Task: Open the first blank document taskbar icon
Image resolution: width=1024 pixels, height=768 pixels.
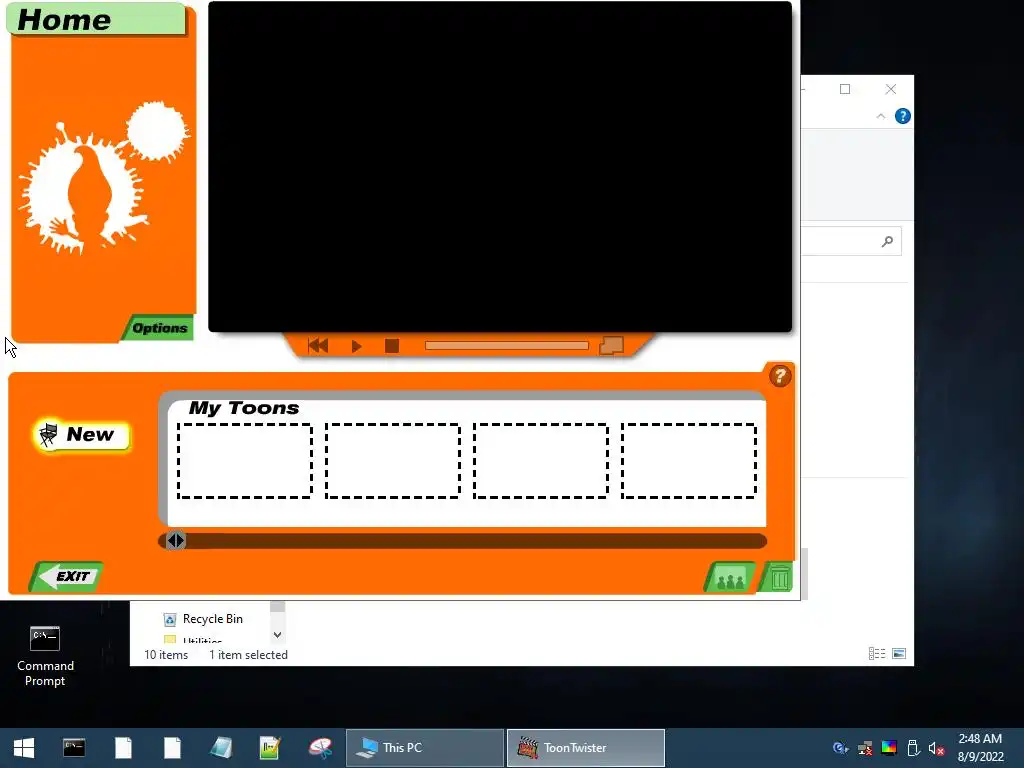Action: click(123, 748)
